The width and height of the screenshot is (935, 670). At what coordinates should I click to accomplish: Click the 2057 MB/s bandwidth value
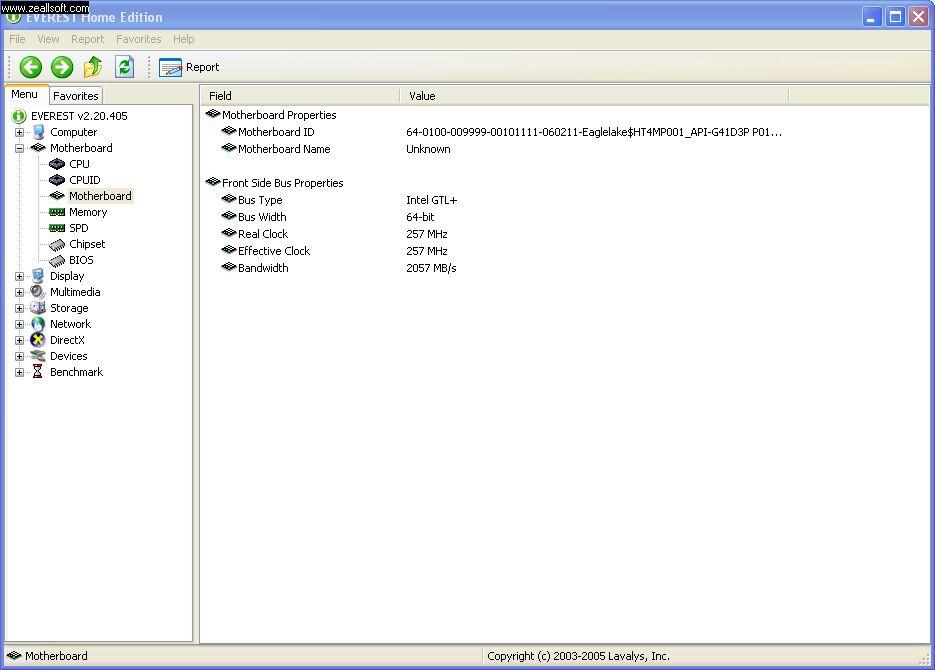pyautogui.click(x=431, y=268)
